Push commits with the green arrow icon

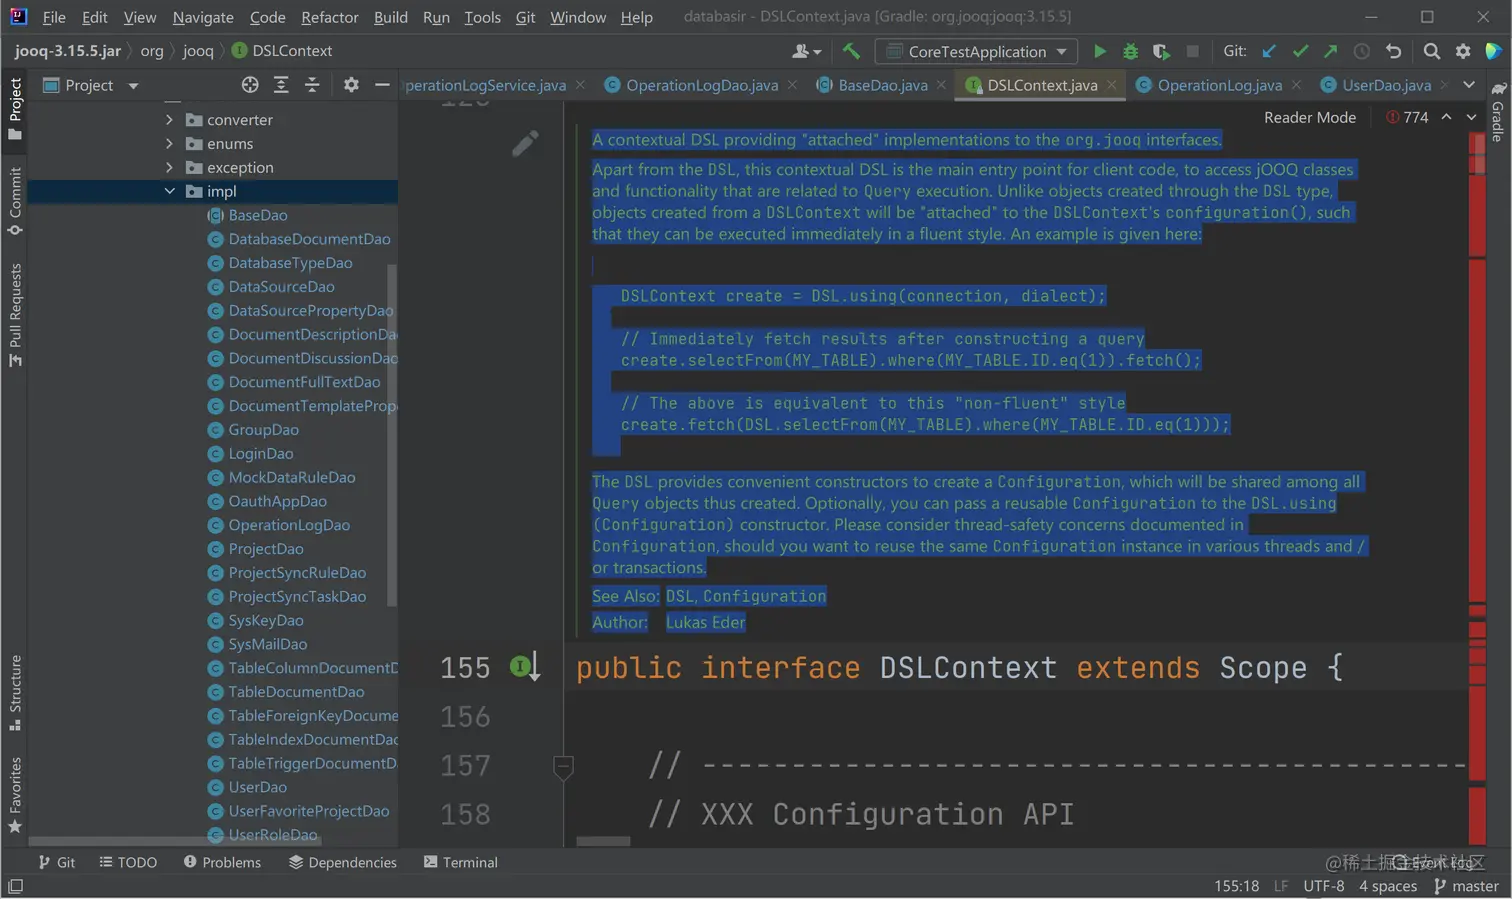click(1331, 51)
